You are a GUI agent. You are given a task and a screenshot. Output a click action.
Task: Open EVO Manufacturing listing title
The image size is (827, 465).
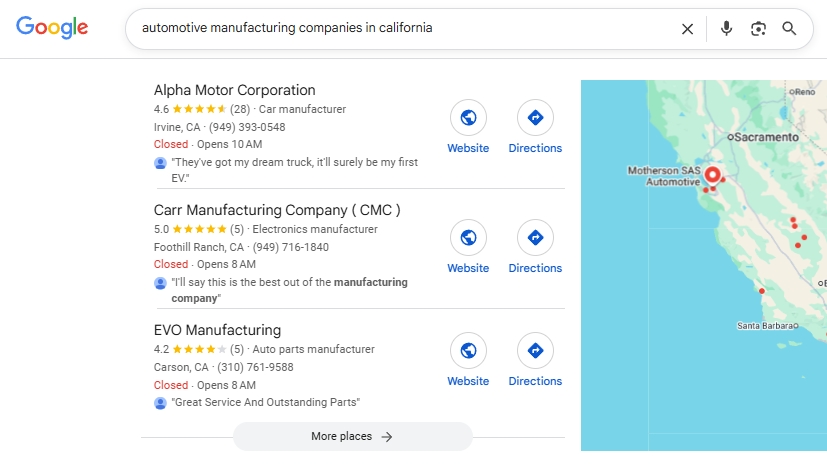217,330
